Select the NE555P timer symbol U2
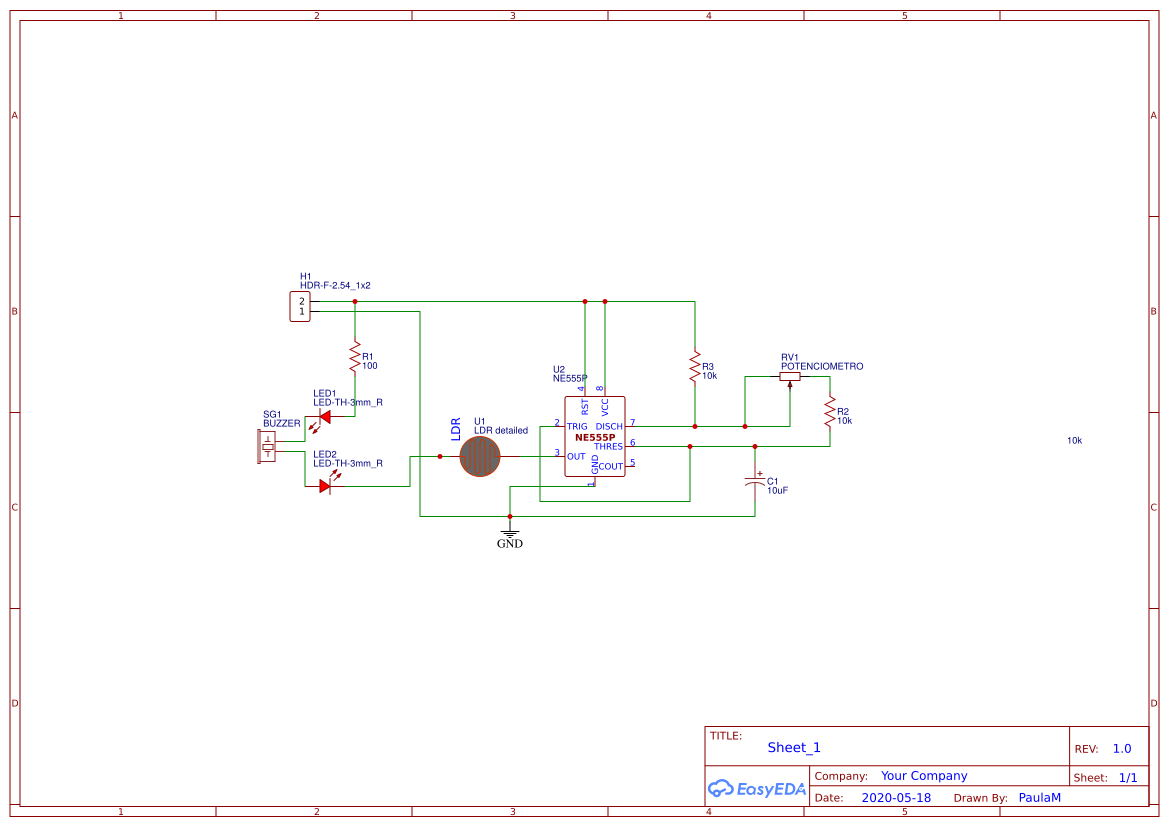The width and height of the screenshot is (1169, 827). pos(596,435)
